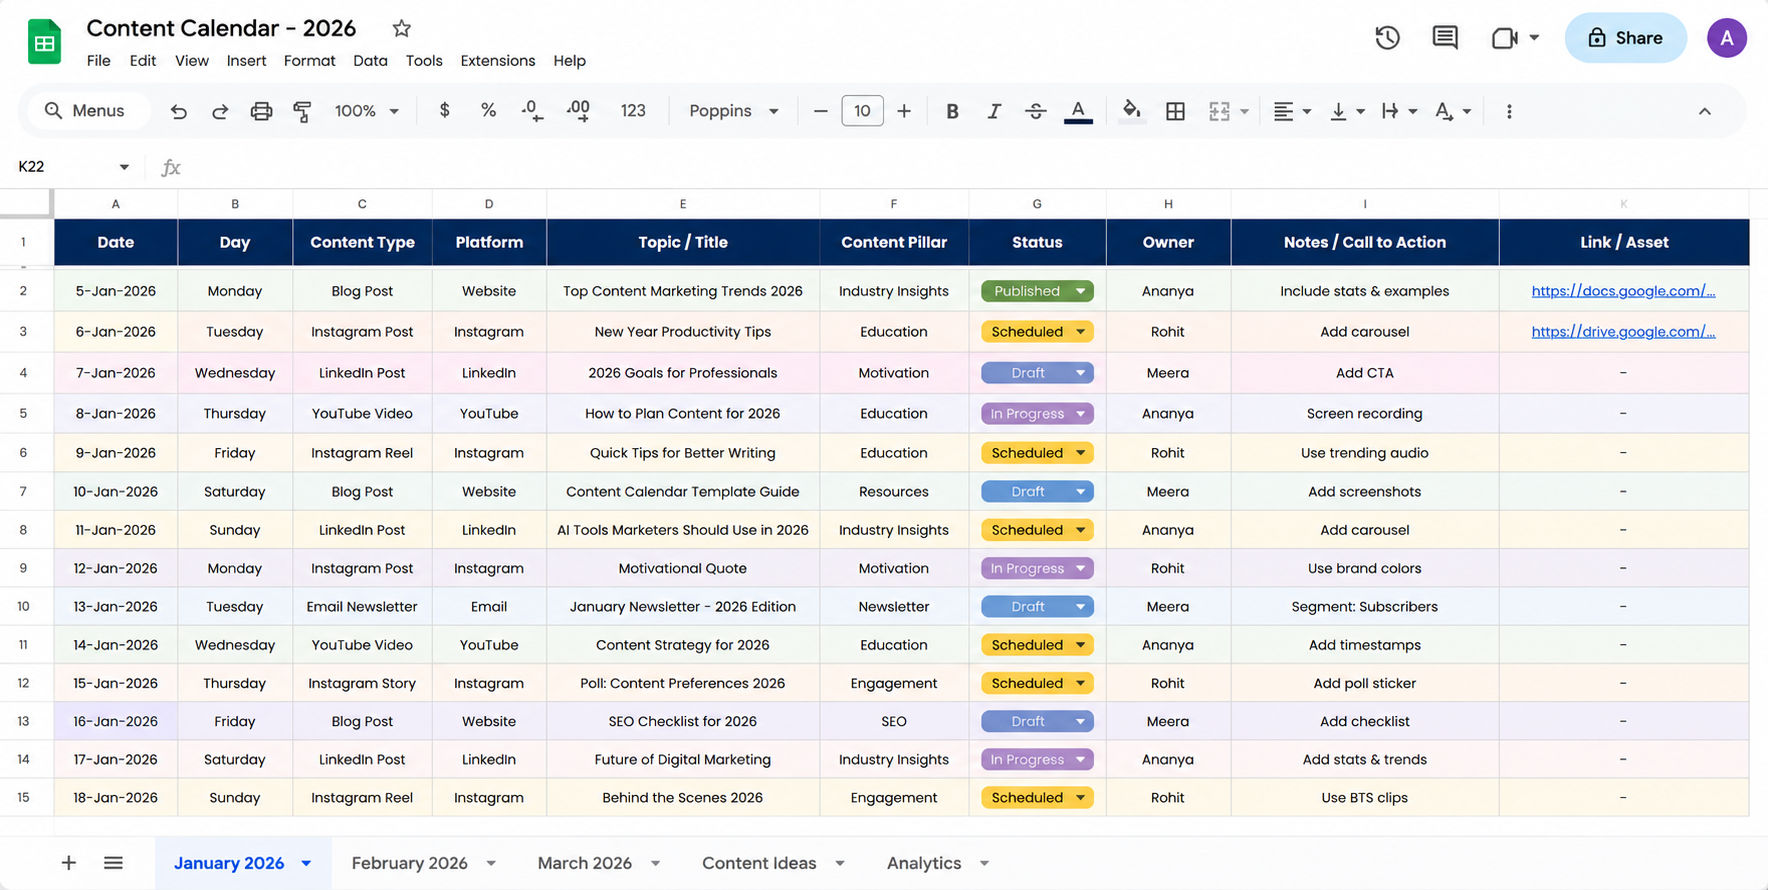Open the Poppins font dropdown

(734, 111)
